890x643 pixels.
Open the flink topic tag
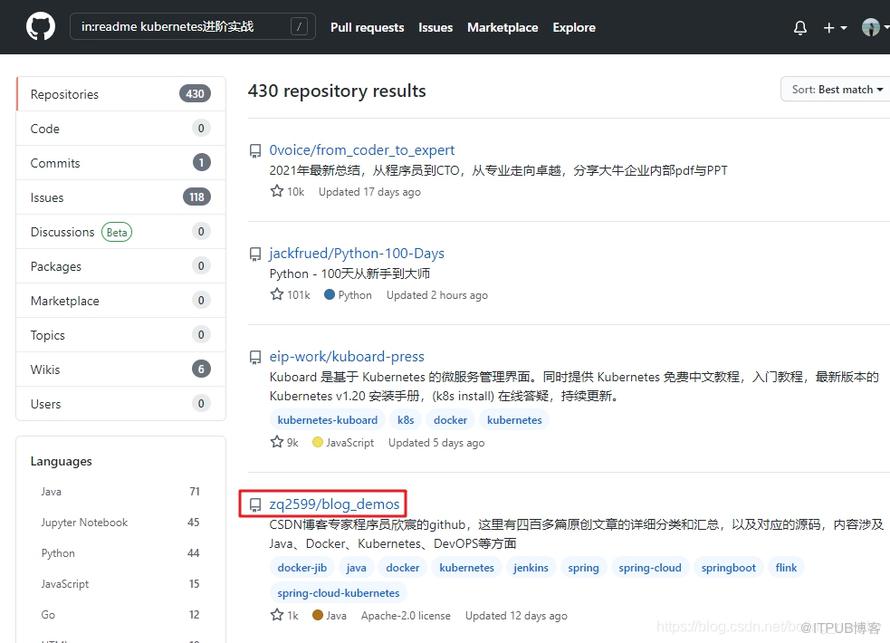pos(786,568)
